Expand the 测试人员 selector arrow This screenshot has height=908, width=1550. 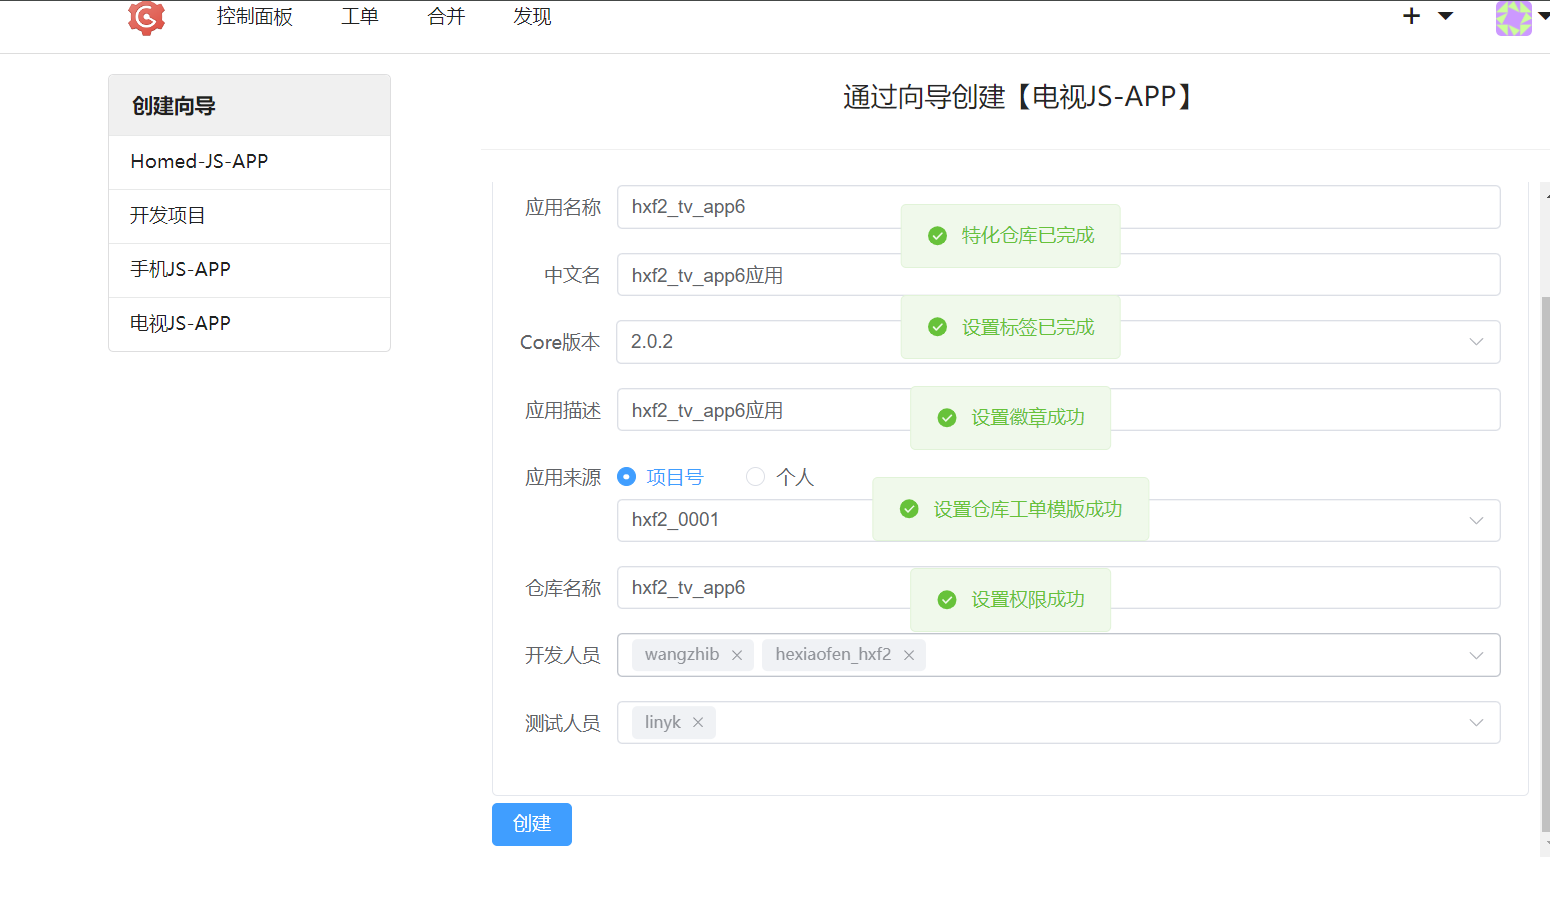pos(1475,723)
